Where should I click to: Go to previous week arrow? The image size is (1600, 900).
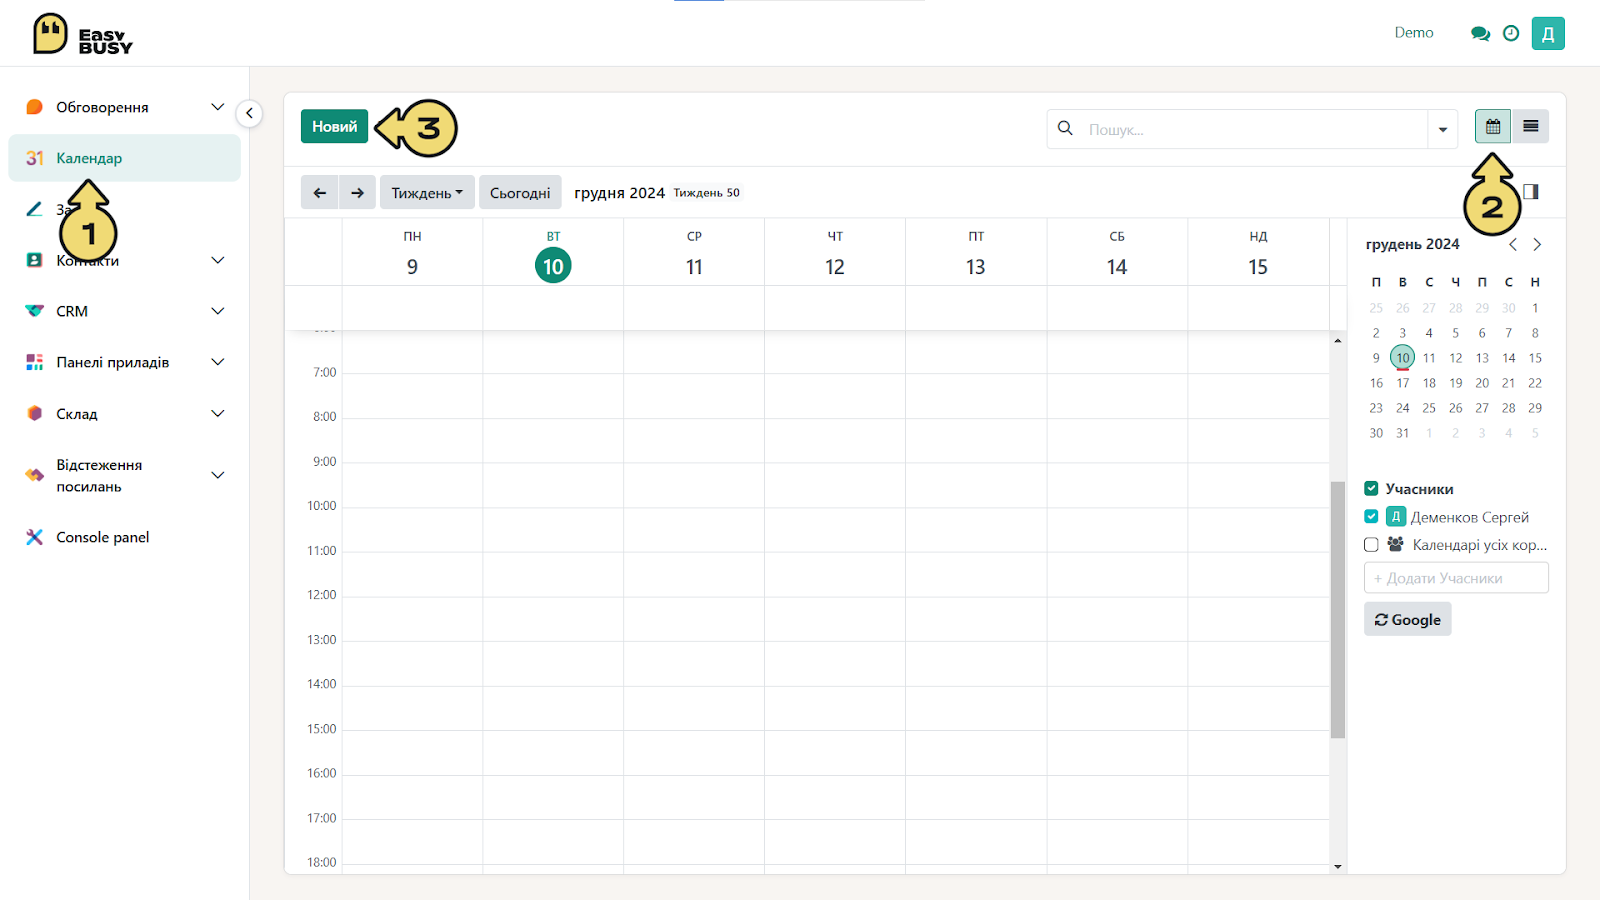click(x=320, y=193)
